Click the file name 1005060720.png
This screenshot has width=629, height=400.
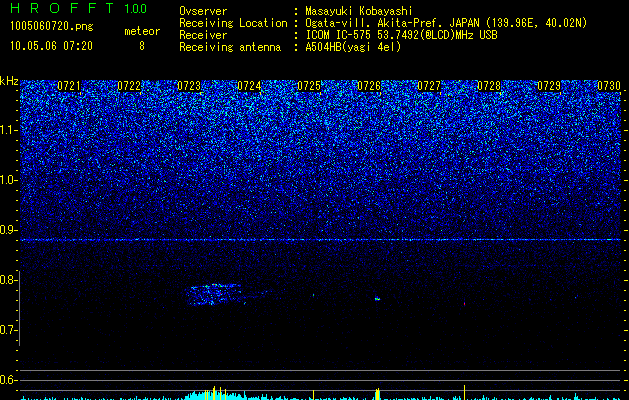pos(52,26)
